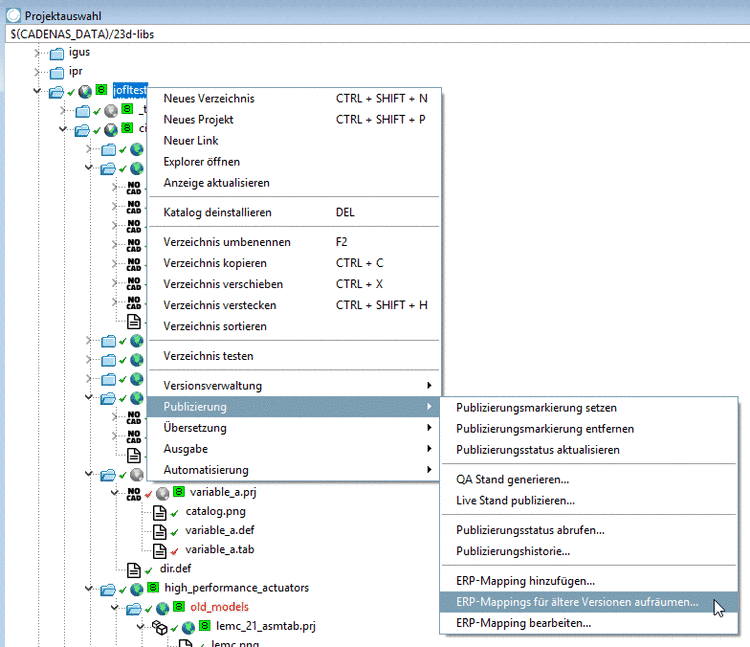750x647 pixels.
Task: Open the Versionsverwaltung submenu
Action: [294, 385]
